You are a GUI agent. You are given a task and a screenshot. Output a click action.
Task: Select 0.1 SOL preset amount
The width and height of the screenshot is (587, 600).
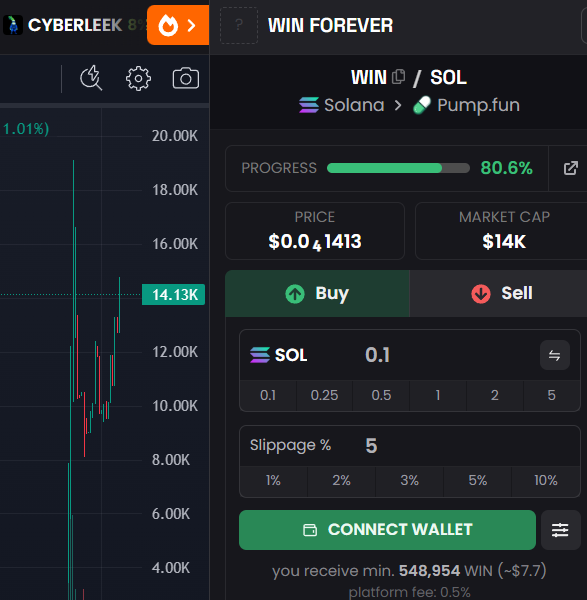coord(268,395)
